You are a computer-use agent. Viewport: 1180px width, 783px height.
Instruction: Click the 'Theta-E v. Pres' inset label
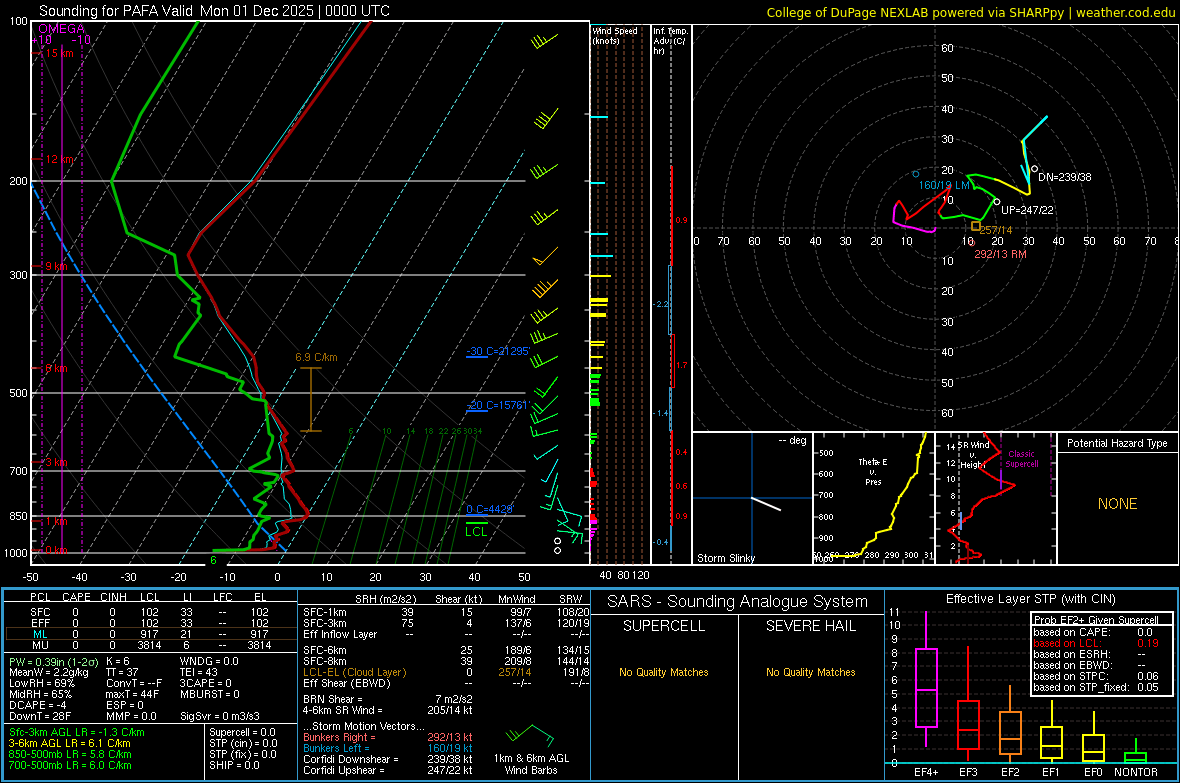873,471
